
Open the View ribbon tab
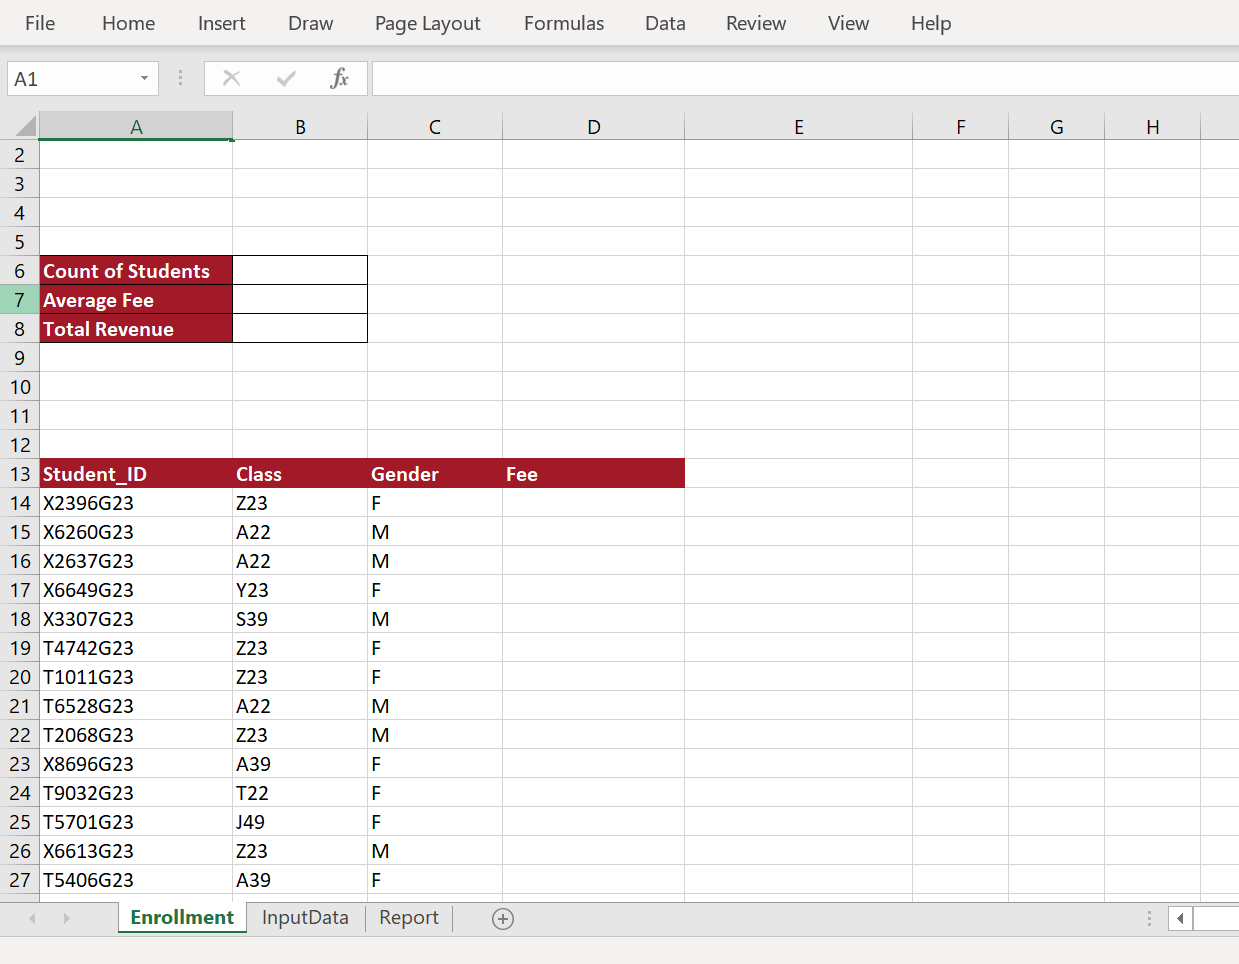click(848, 23)
